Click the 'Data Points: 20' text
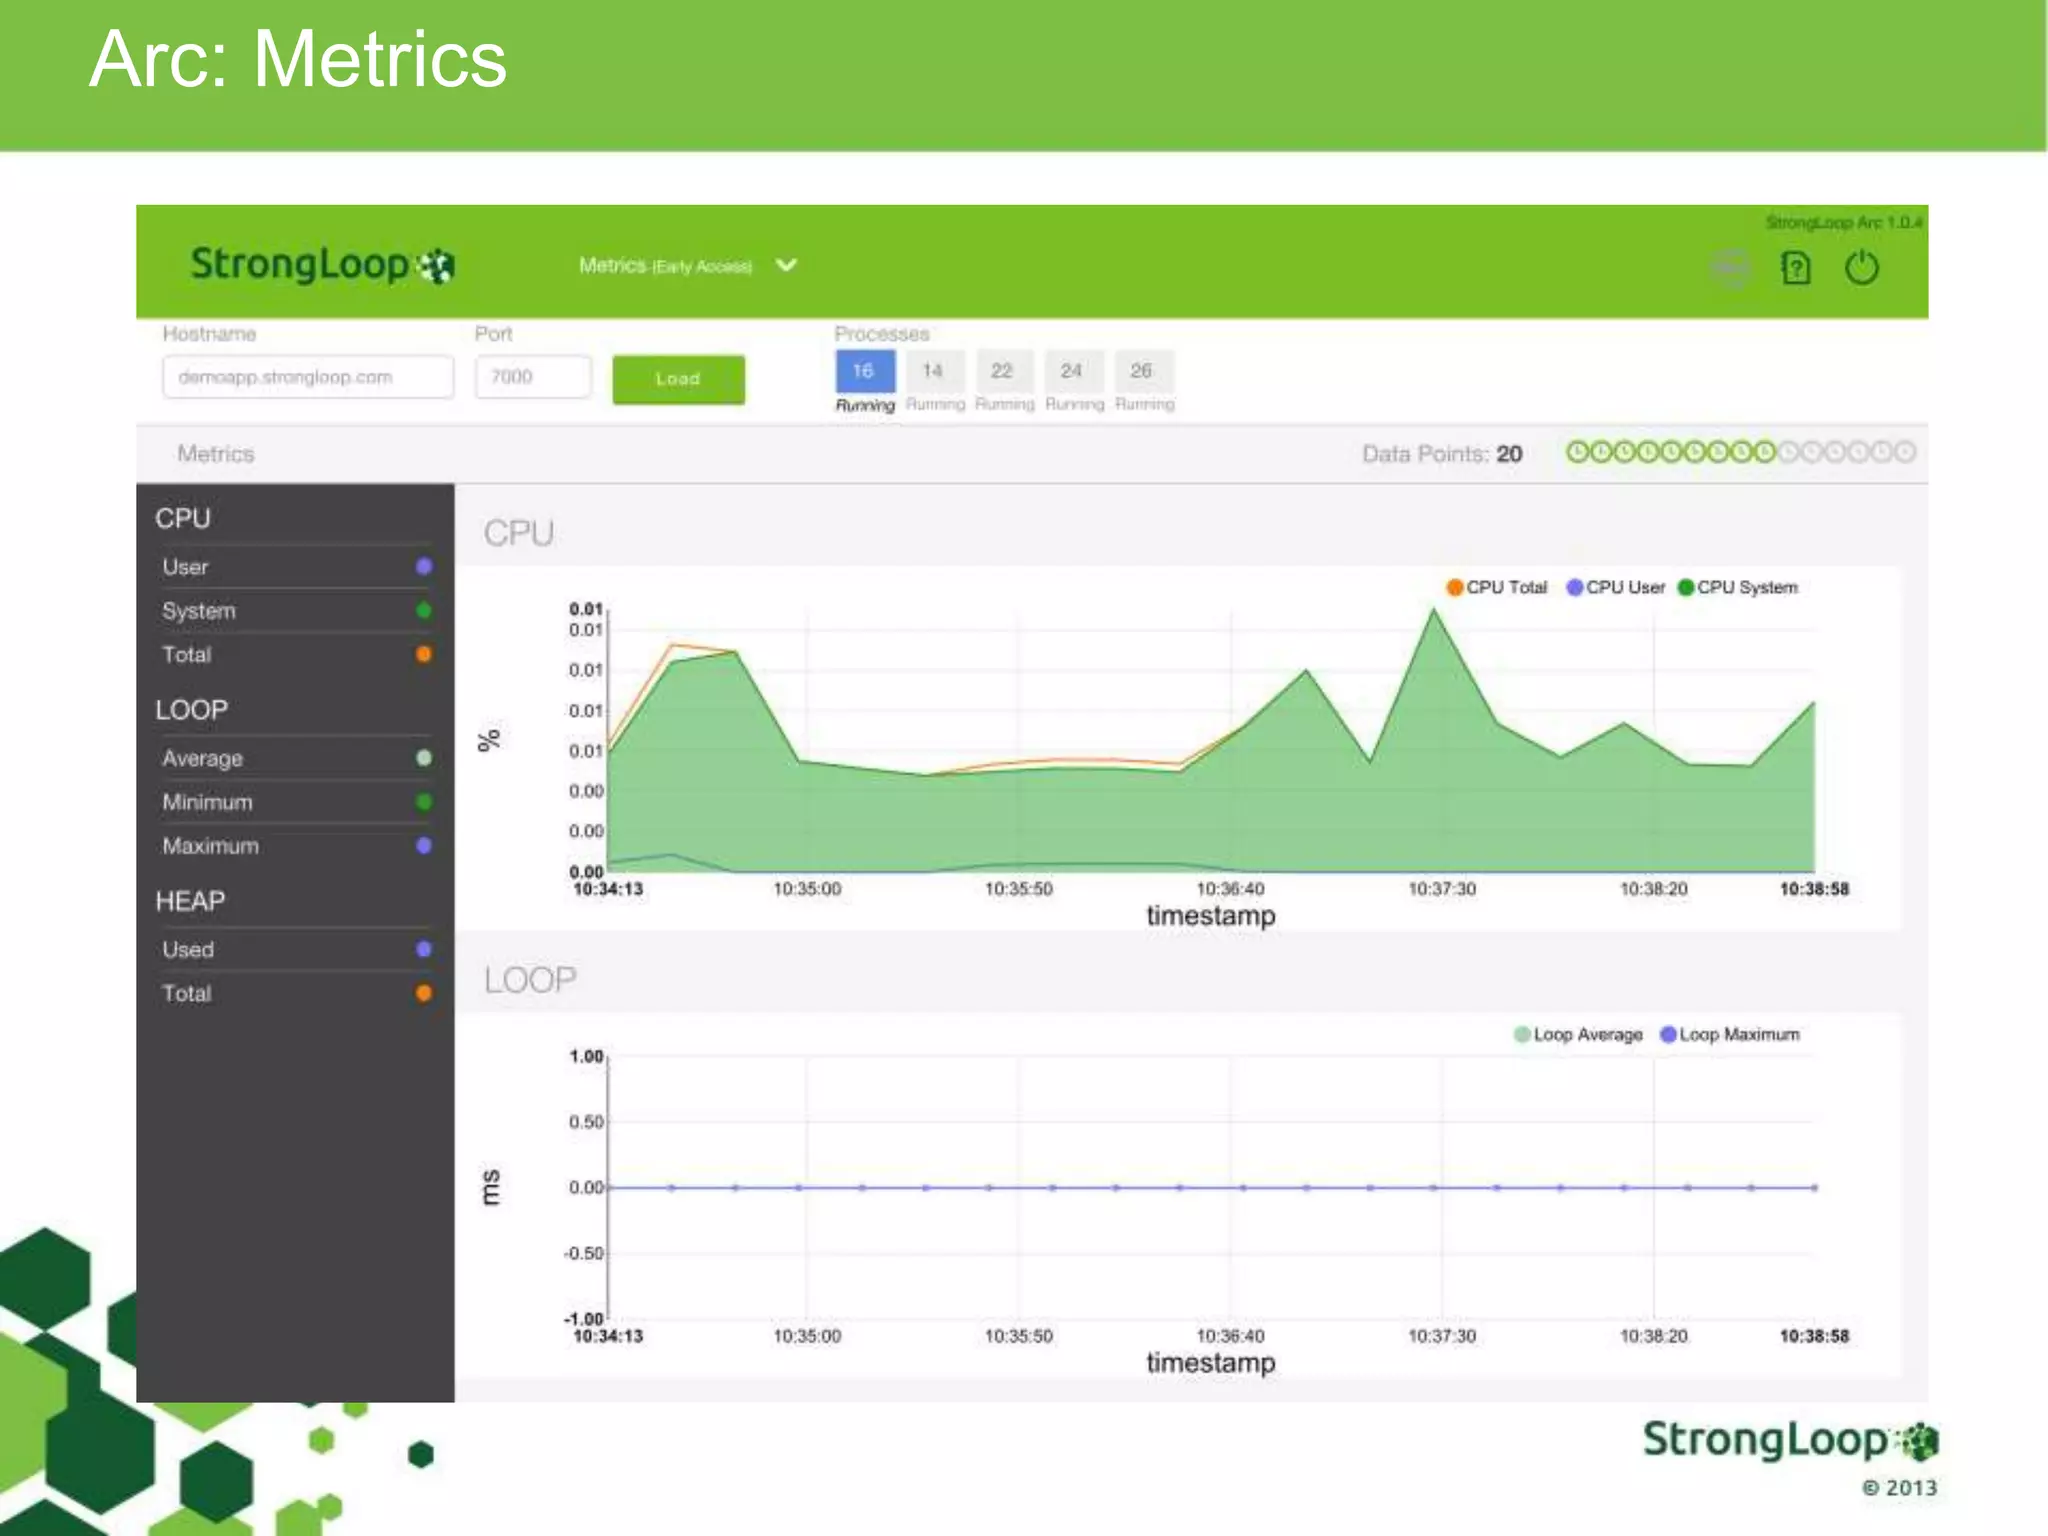2048x1536 pixels. (1442, 454)
